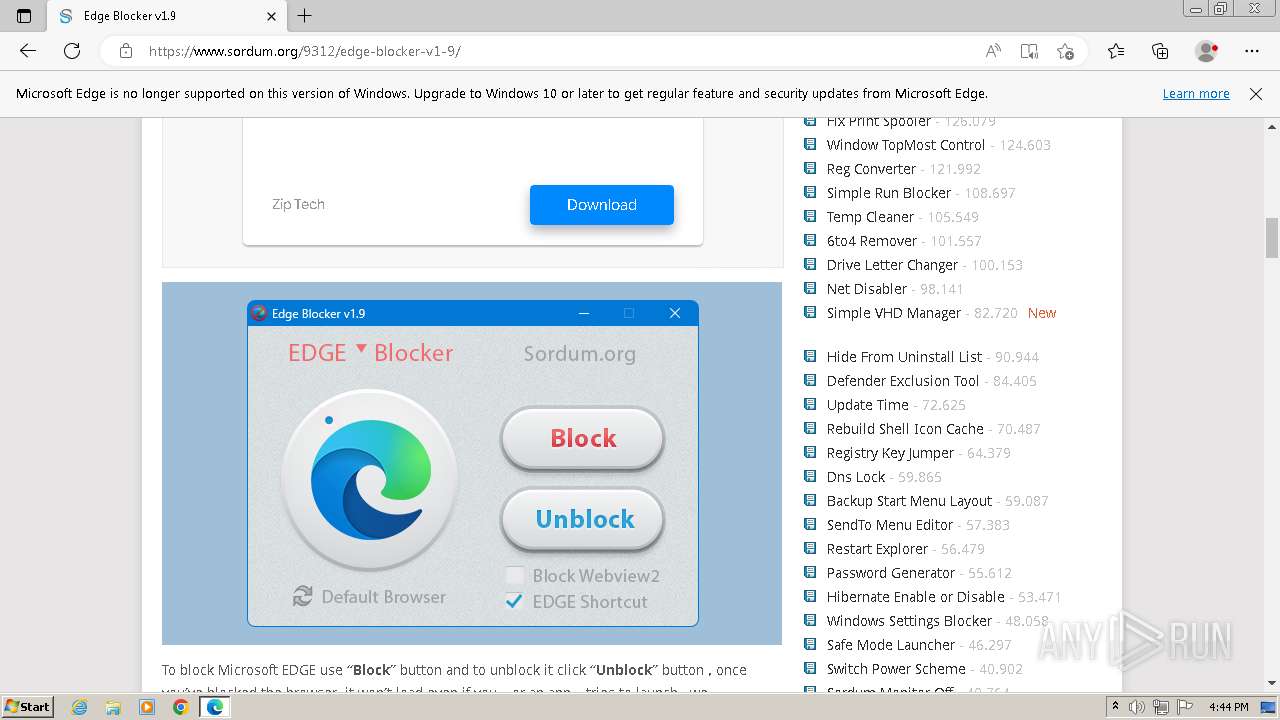1280x720 pixels.
Task: Open the user profile menu
Action: (1207, 51)
